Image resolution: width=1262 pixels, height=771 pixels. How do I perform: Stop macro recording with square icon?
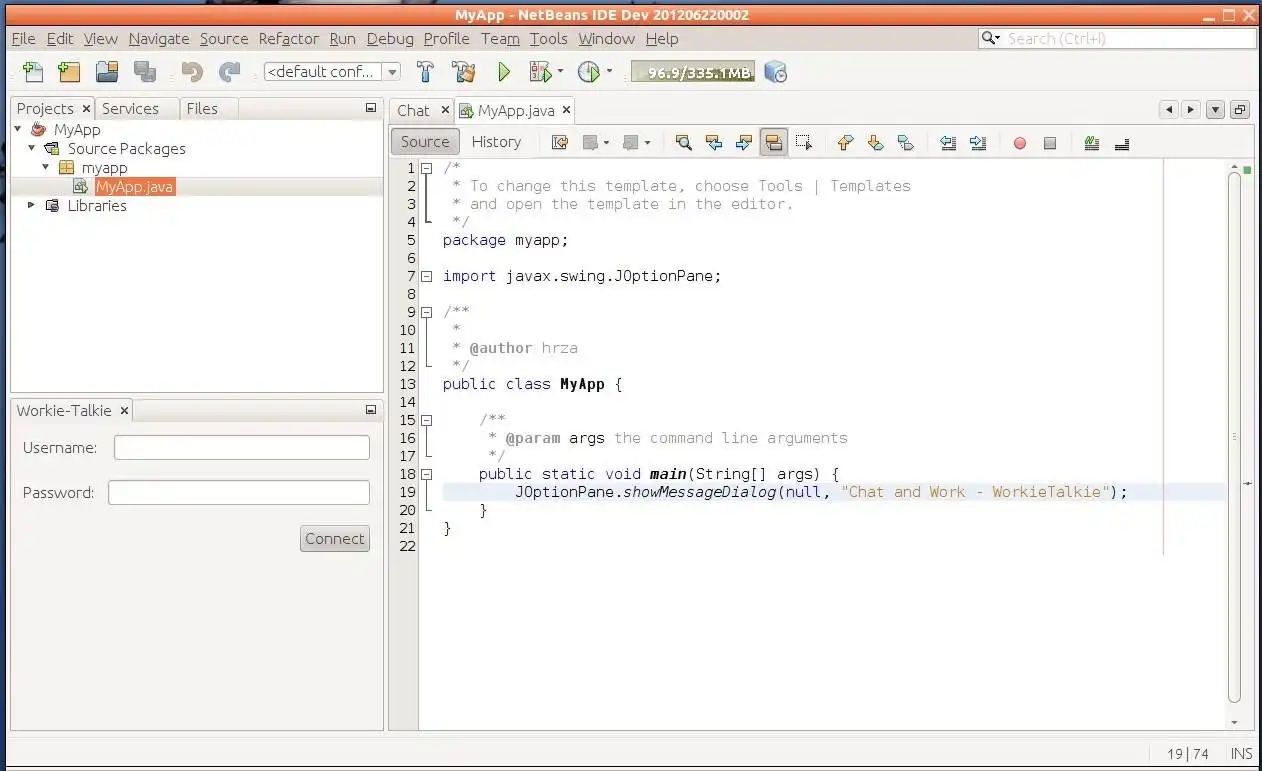pyautogui.click(x=1050, y=143)
